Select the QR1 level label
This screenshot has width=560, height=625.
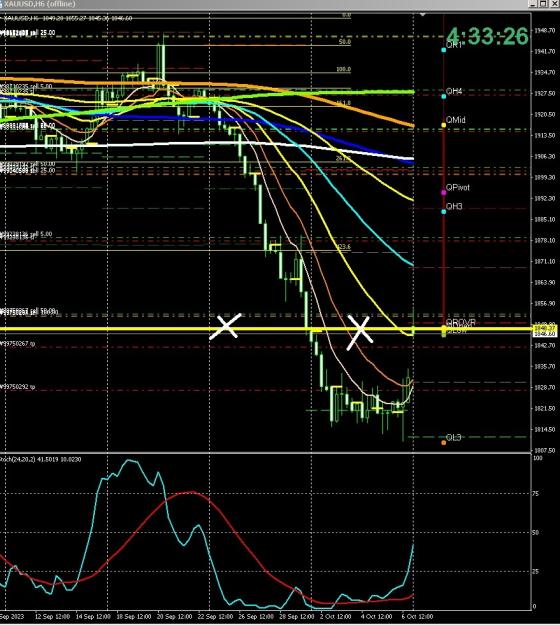(x=454, y=45)
